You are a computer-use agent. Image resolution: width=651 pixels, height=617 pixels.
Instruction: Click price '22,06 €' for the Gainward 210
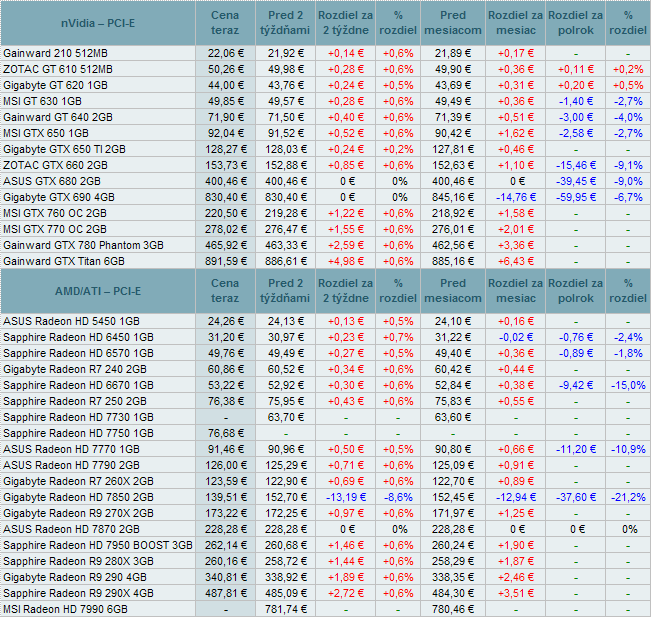(225, 54)
